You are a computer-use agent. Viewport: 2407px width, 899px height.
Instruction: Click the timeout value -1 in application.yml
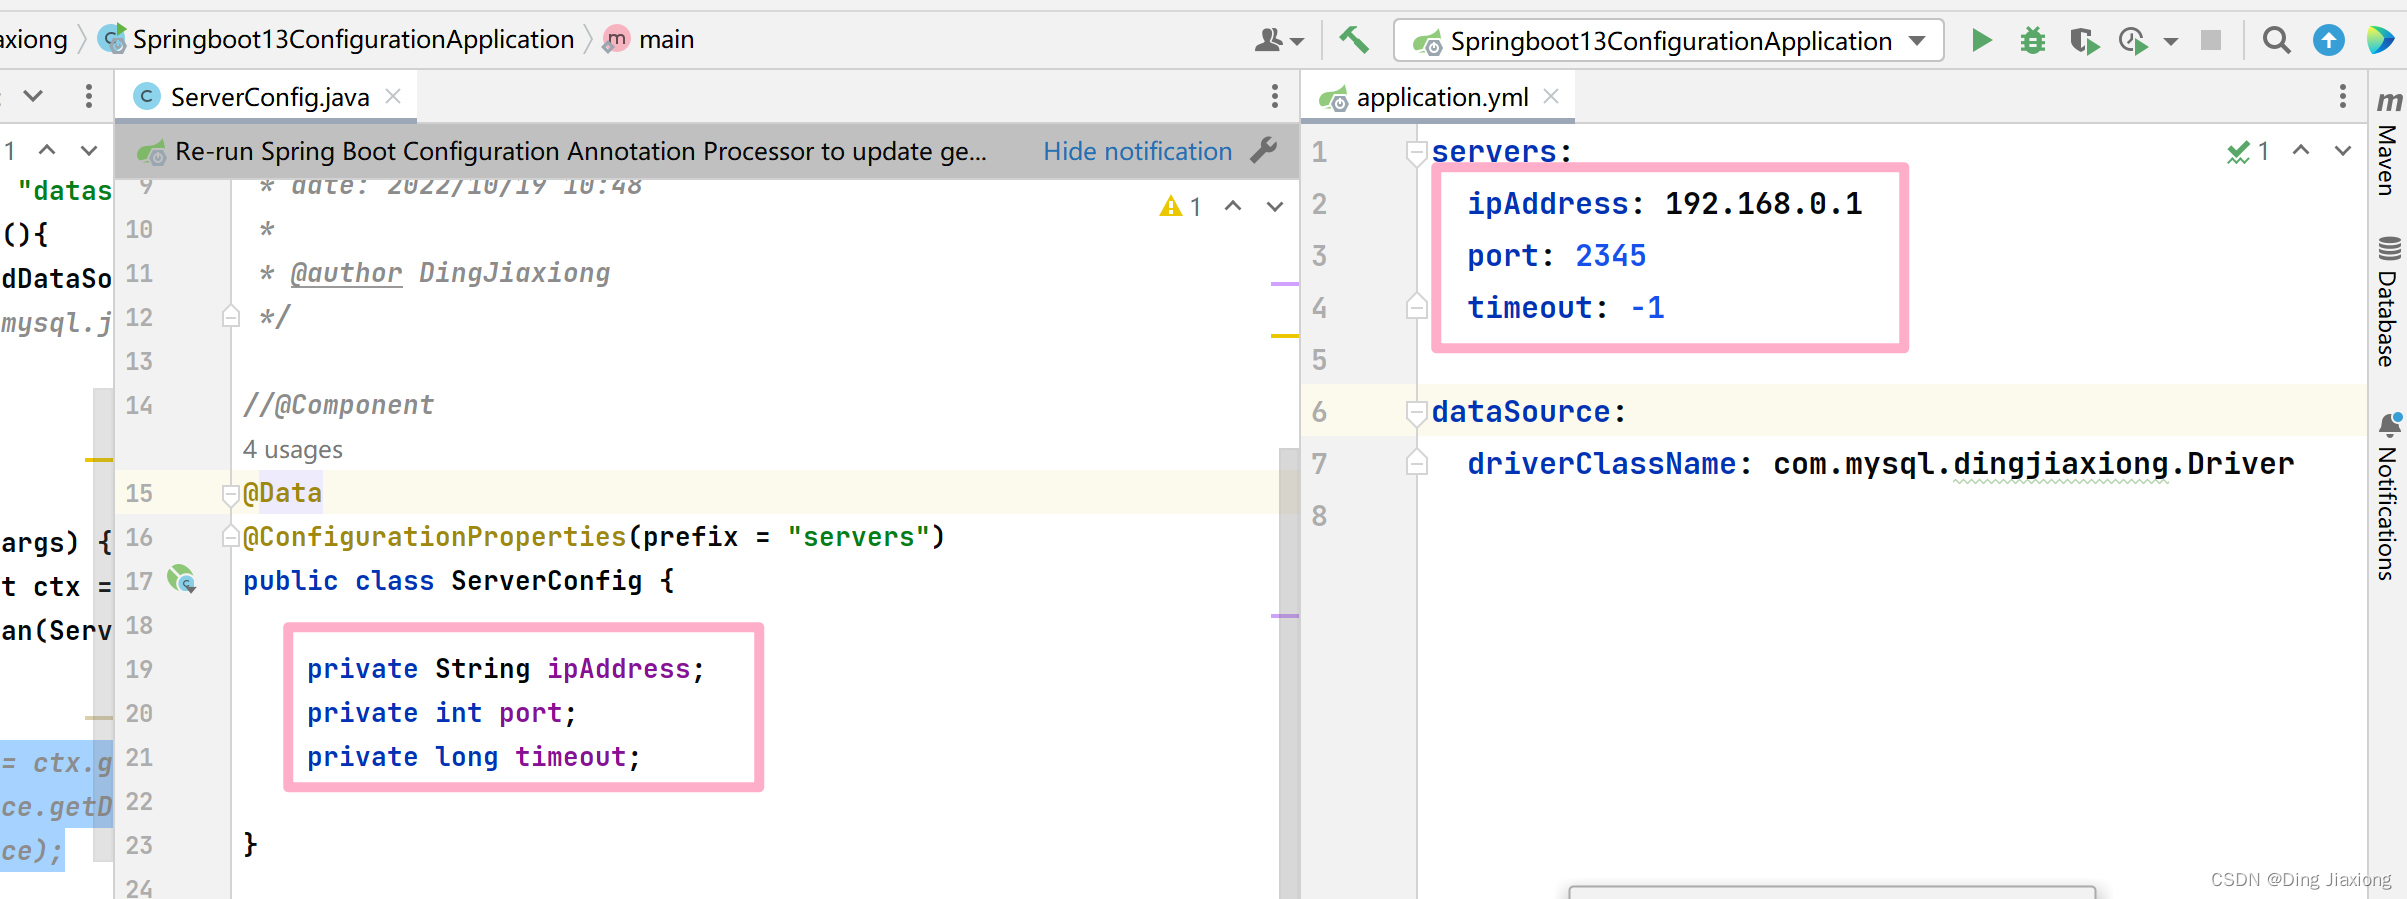1647,308
